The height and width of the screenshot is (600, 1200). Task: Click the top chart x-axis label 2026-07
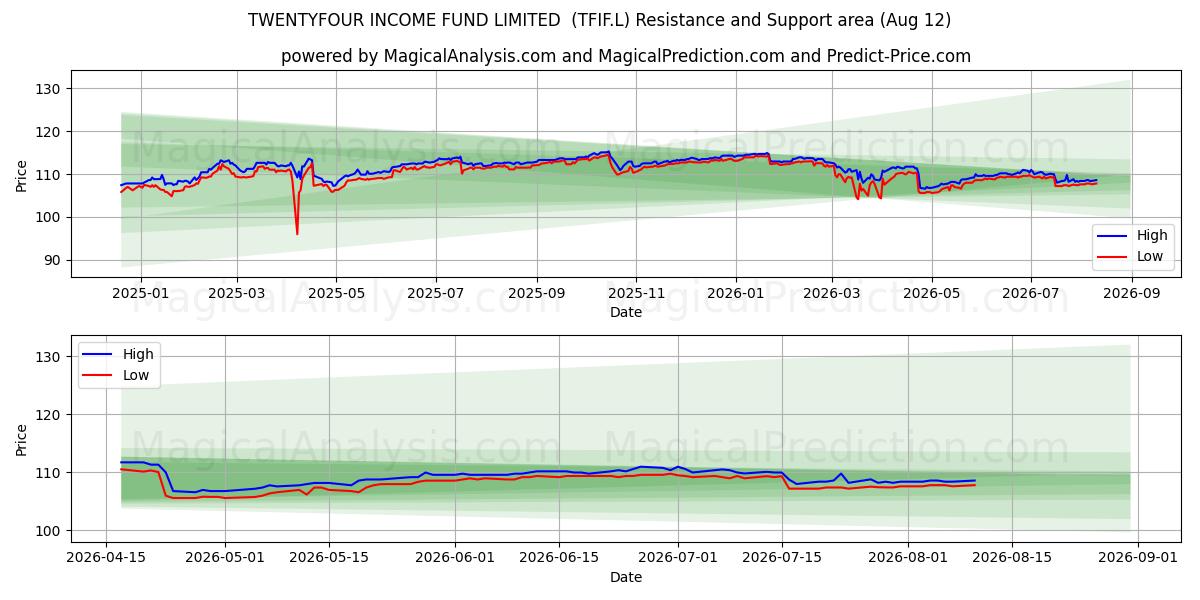(x=1031, y=294)
